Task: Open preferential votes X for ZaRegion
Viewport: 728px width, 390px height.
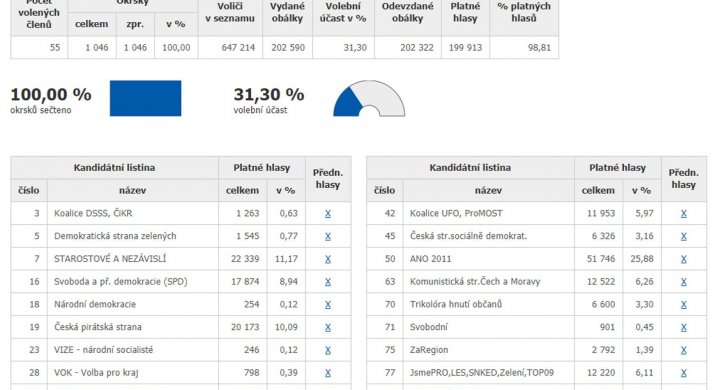Action: pyautogui.click(x=683, y=350)
